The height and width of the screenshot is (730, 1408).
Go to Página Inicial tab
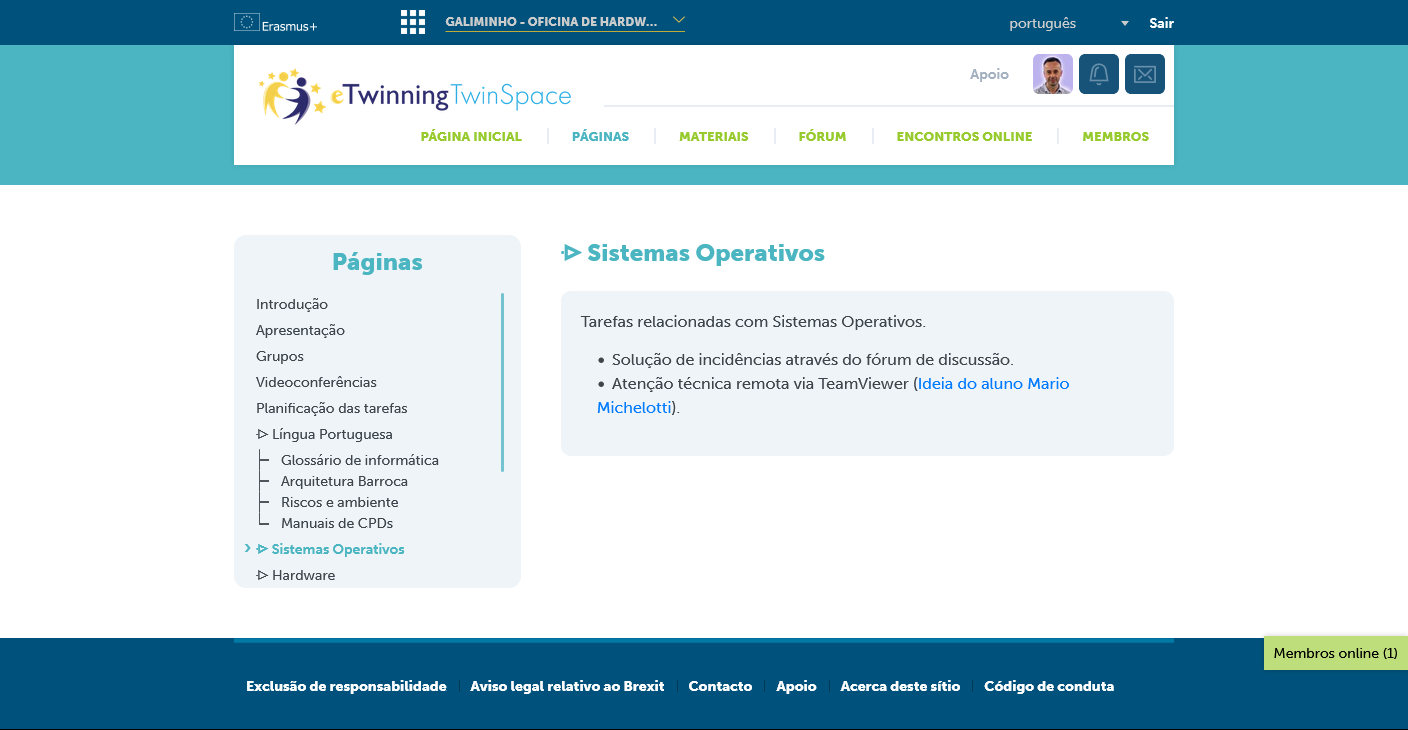471,137
